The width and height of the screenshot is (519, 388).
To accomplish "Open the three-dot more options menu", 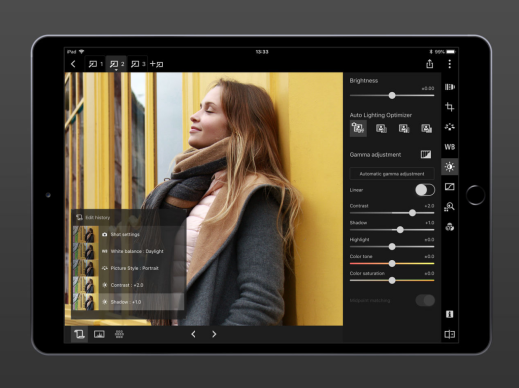I will [449, 64].
